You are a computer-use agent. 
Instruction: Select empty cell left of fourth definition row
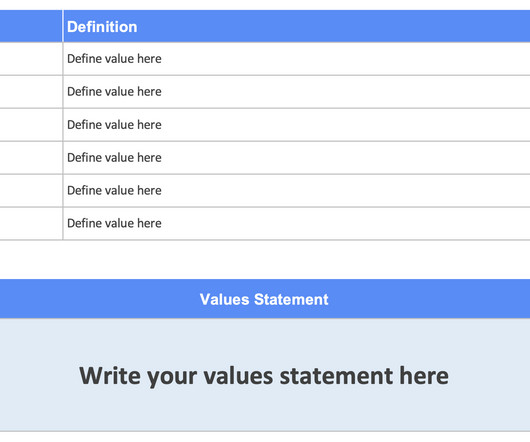pyautogui.click(x=31, y=157)
